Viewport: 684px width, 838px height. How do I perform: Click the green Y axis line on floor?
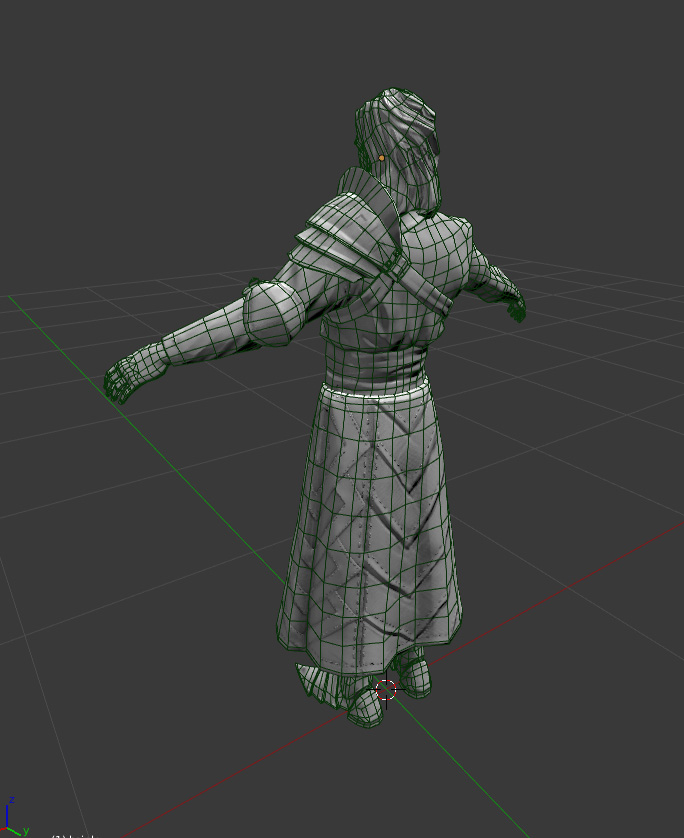tap(150, 437)
